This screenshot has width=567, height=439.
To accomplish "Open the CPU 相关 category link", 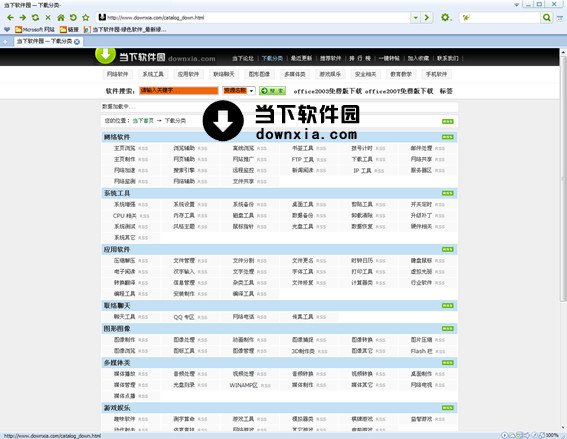I will pyautogui.click(x=125, y=216).
